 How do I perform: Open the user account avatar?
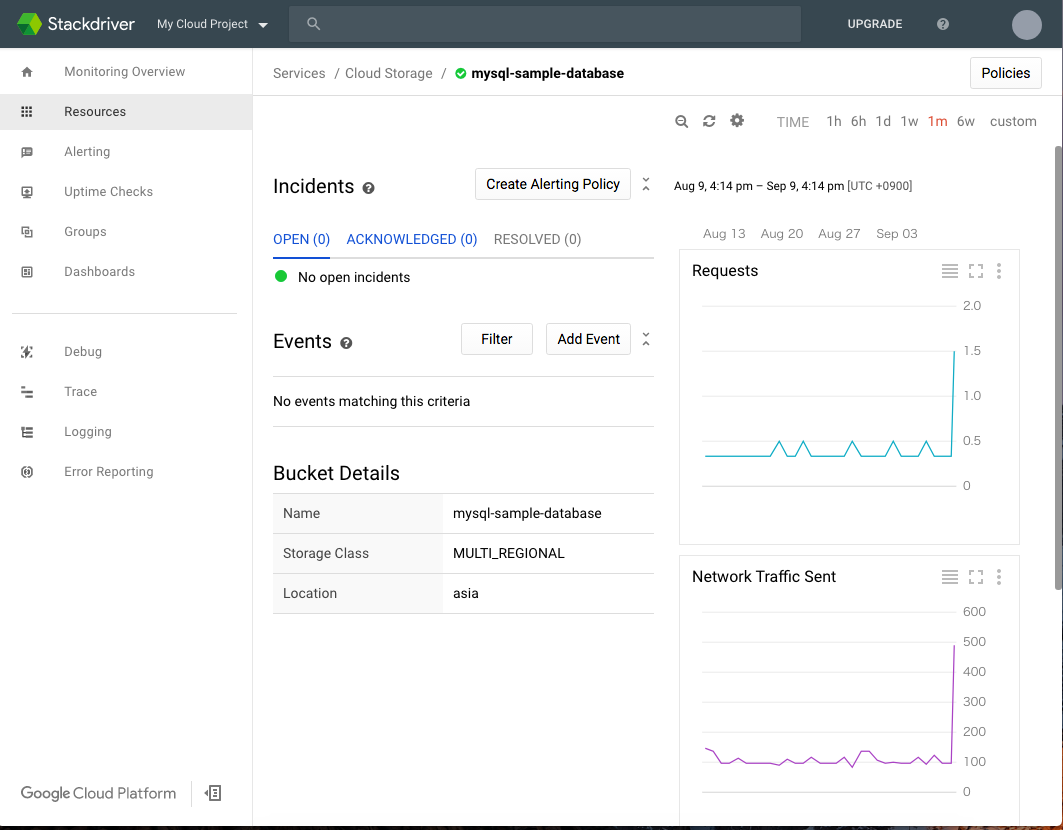click(1026, 24)
